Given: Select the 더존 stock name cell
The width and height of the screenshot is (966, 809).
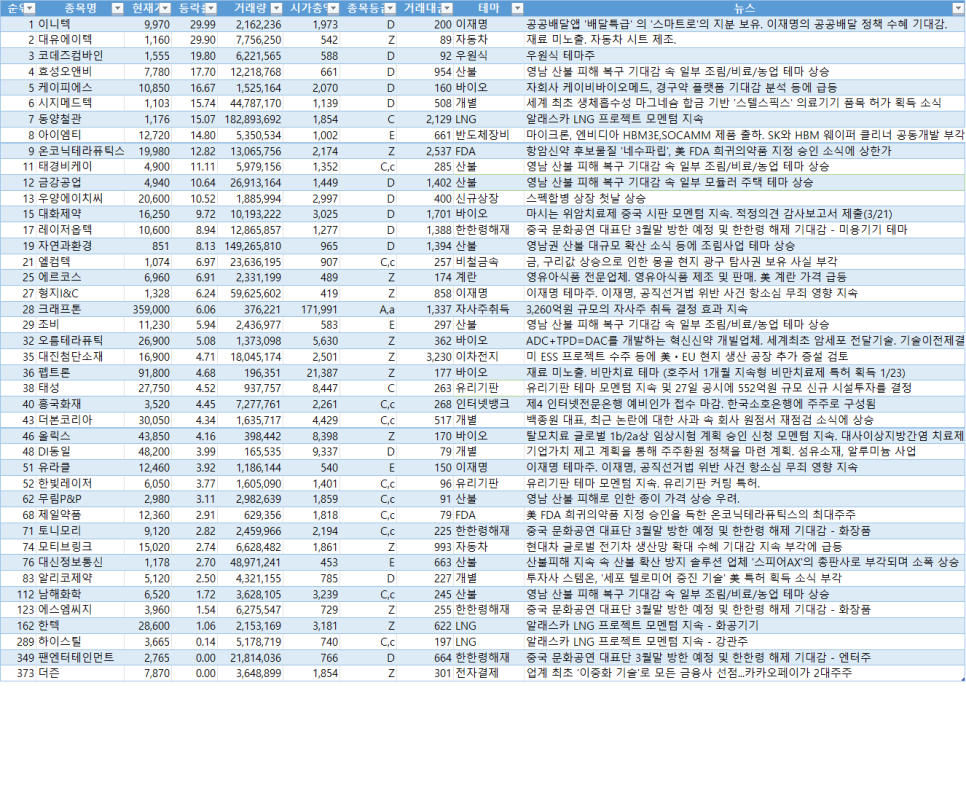Looking at the screenshot, I should tap(80, 673).
